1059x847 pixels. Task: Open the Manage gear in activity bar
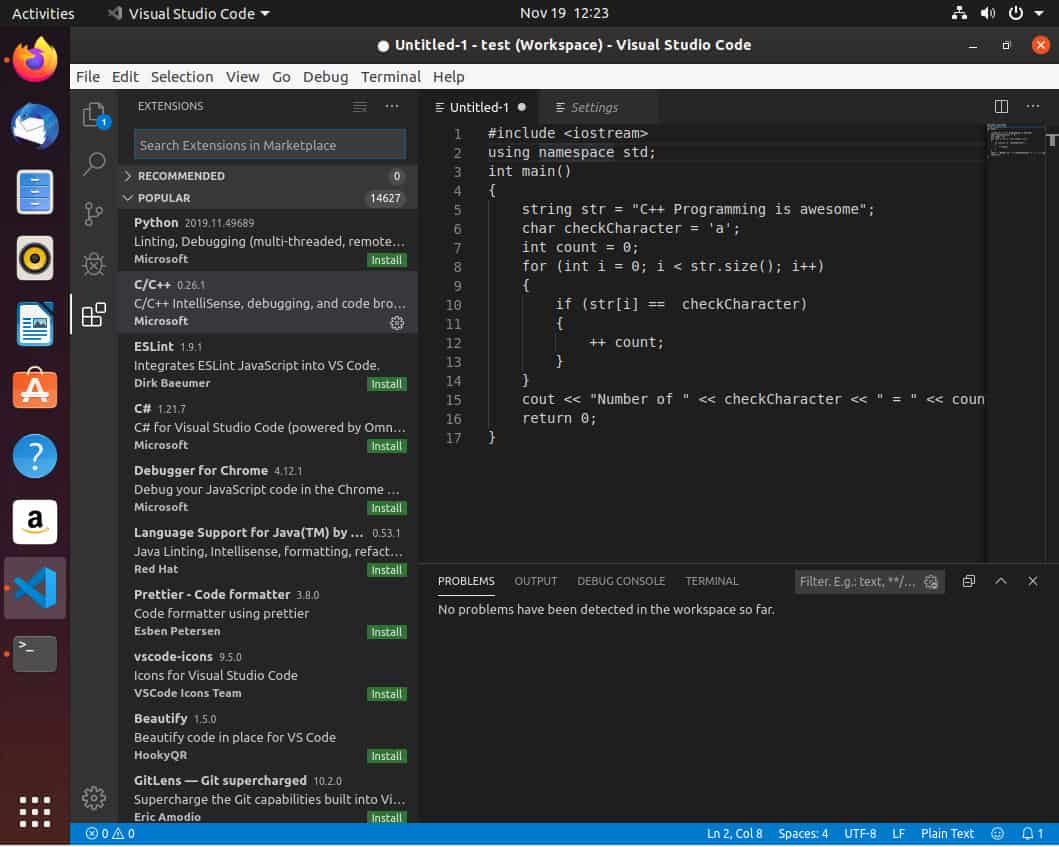click(x=94, y=798)
